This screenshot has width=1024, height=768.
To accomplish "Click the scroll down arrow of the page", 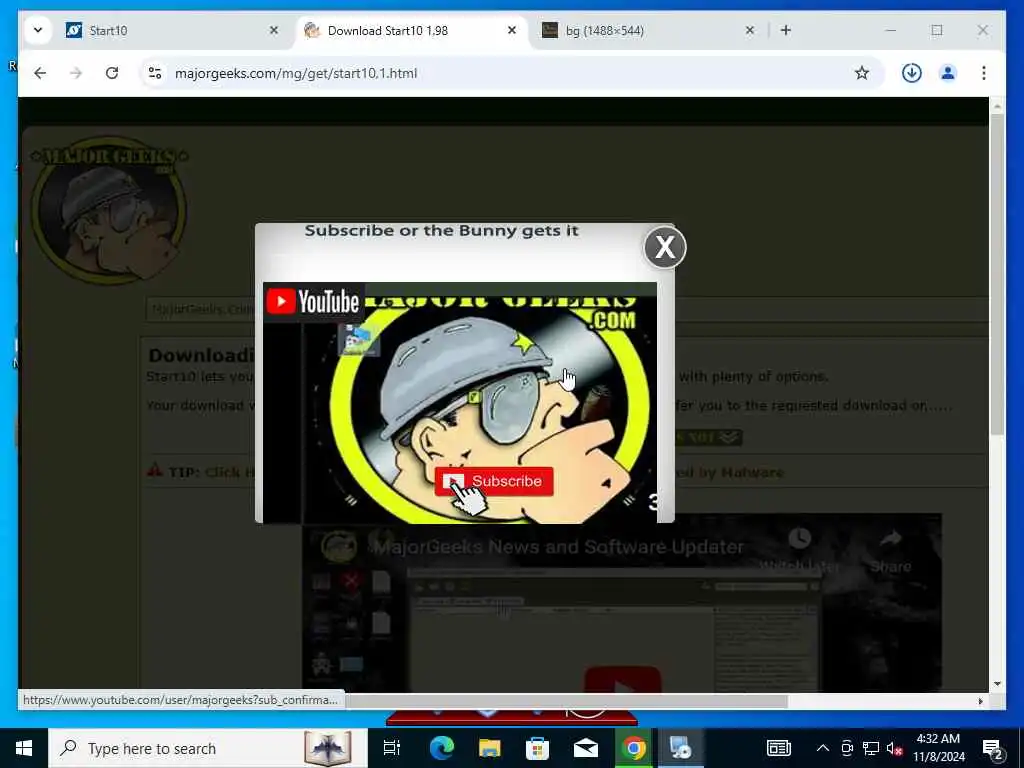I will tap(997, 684).
